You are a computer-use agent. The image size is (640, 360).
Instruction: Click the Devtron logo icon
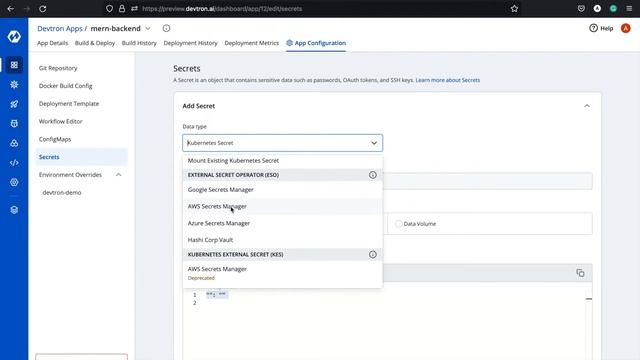[14, 36]
